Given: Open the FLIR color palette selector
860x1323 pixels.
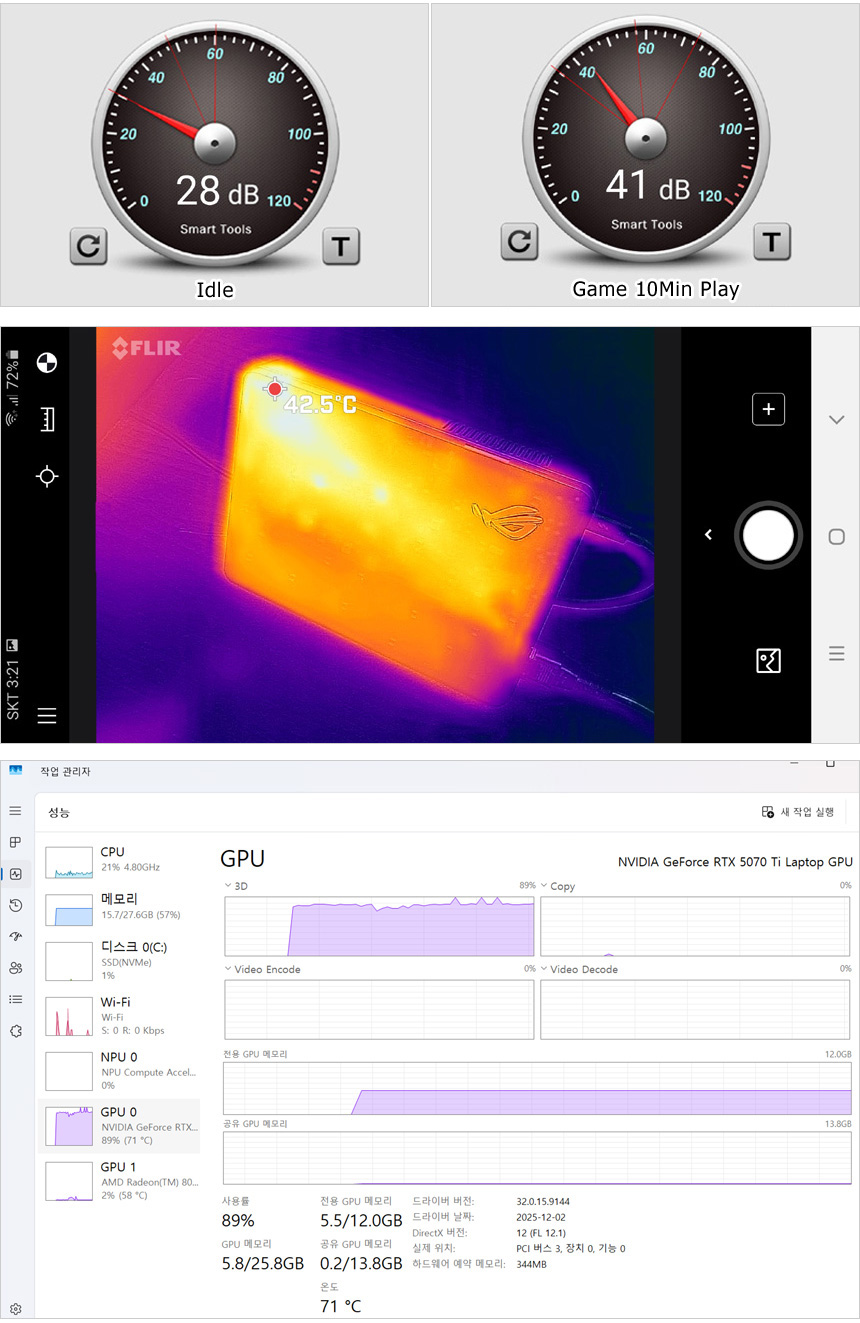Looking at the screenshot, I should [x=46, y=363].
